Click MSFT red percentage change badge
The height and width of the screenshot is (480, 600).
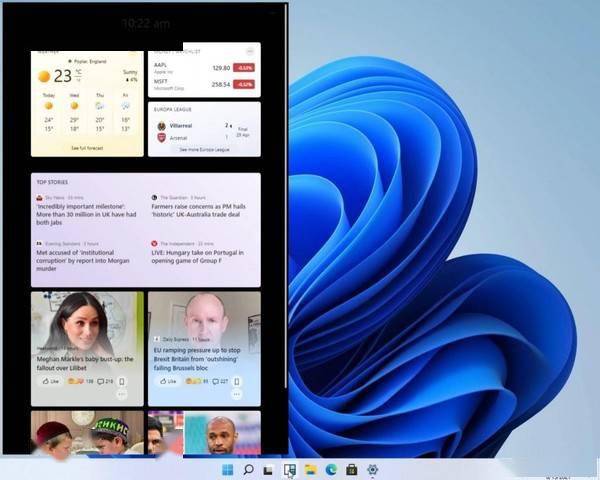(244, 84)
